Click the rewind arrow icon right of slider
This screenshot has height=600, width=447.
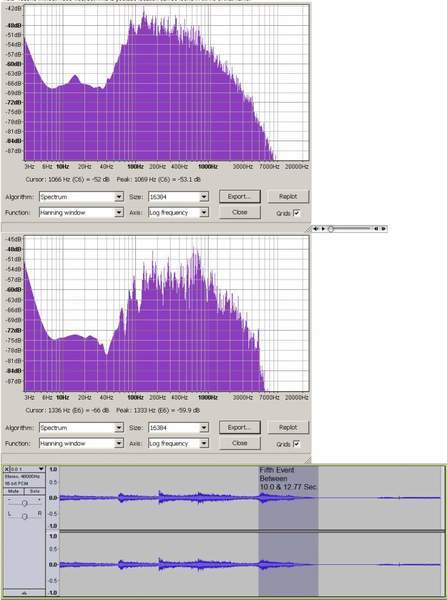click(x=376, y=229)
